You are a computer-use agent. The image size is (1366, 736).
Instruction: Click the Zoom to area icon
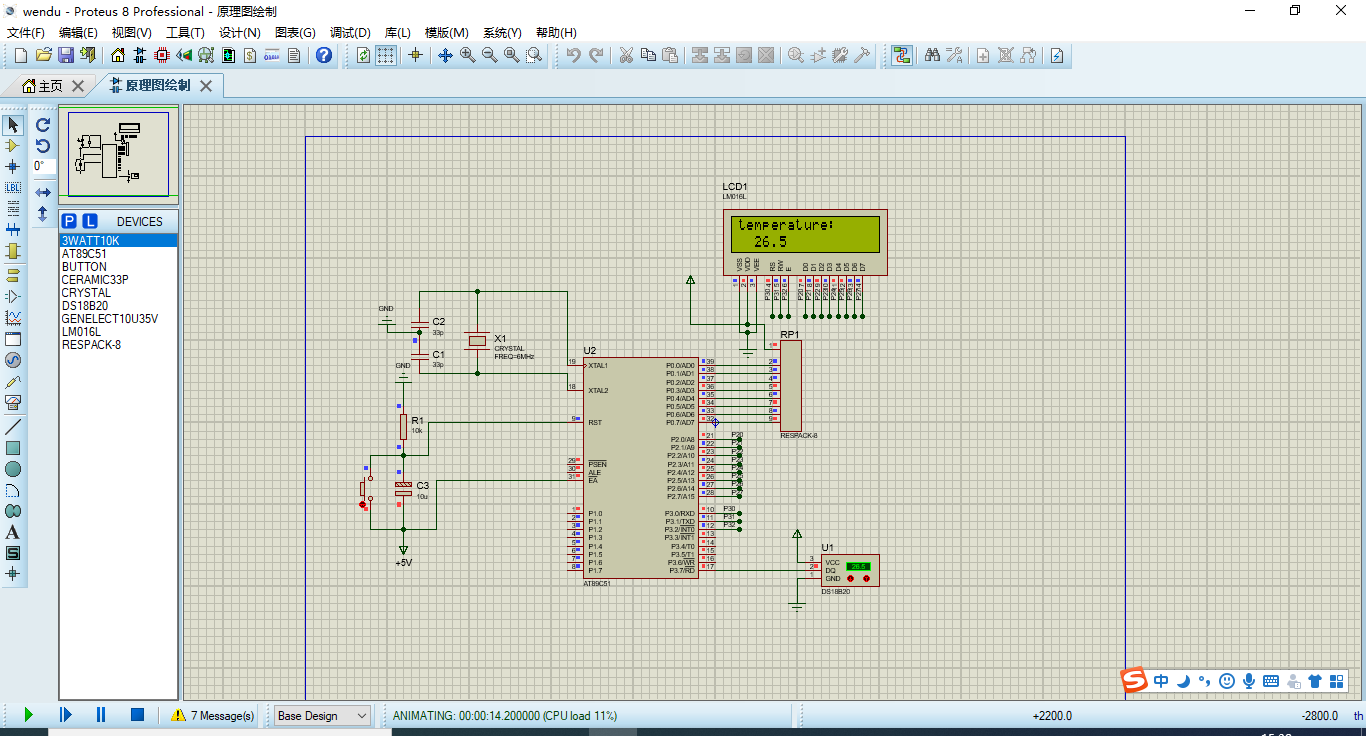click(534, 55)
